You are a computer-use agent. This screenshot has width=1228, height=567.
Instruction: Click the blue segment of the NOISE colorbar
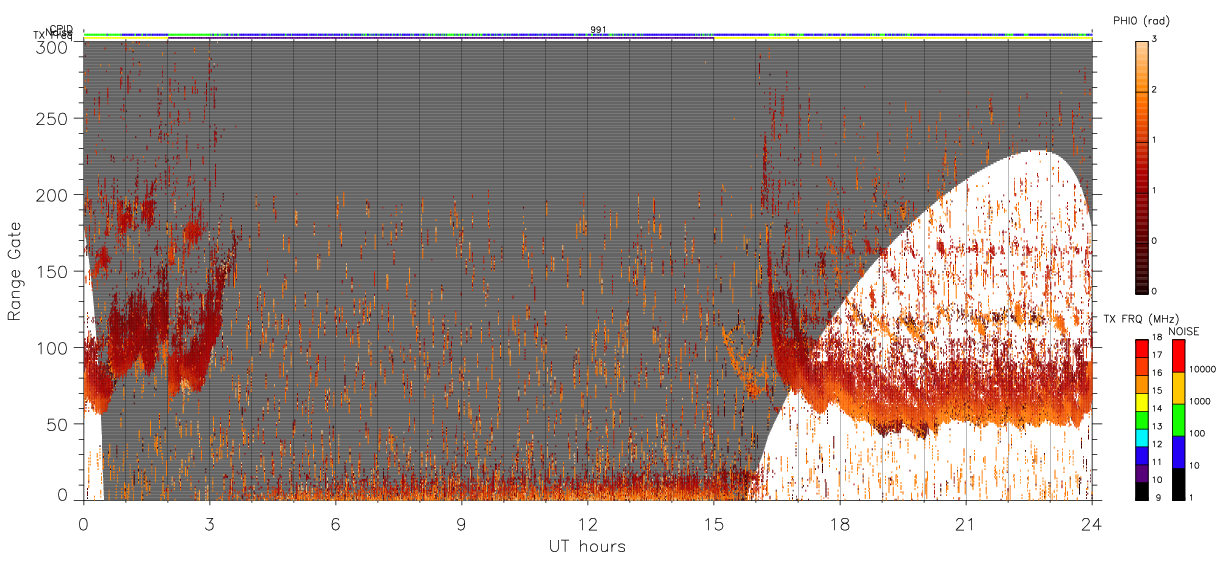point(1177,452)
